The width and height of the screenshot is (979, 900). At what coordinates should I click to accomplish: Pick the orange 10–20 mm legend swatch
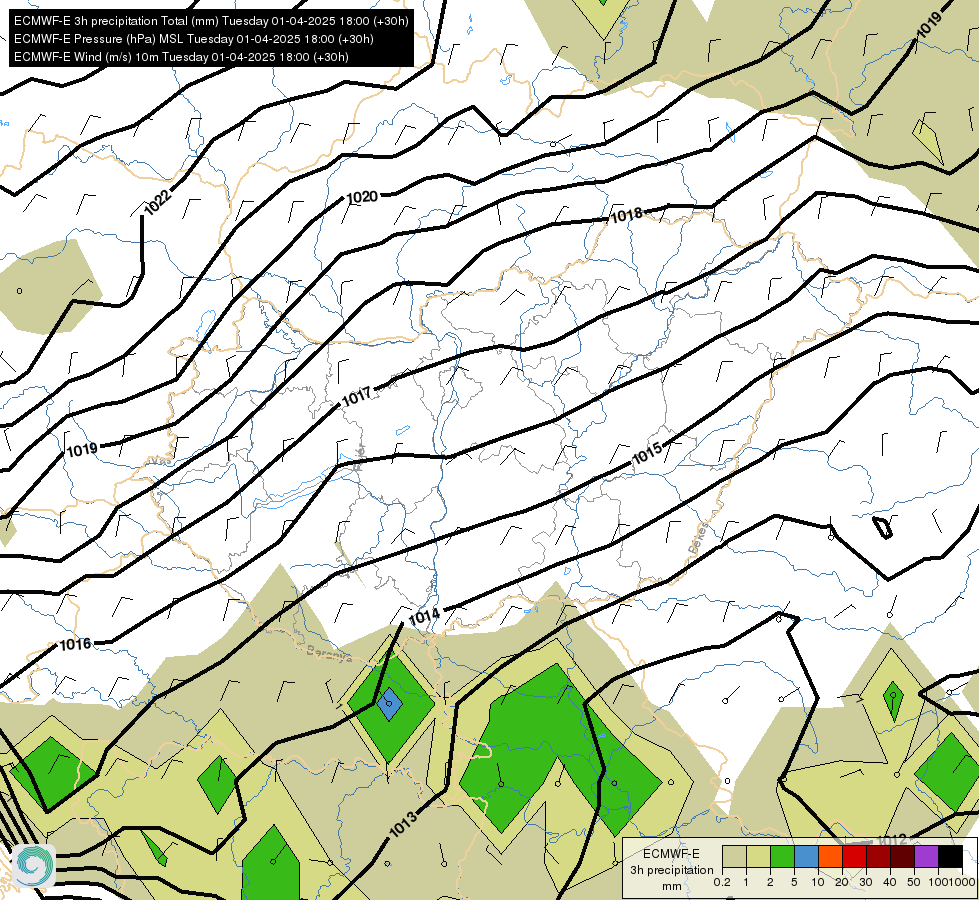[x=830, y=856]
